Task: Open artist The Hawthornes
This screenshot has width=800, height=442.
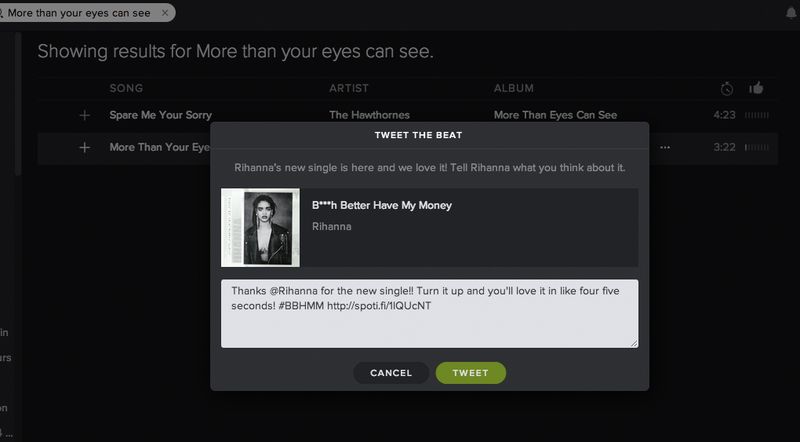Action: 369,115
